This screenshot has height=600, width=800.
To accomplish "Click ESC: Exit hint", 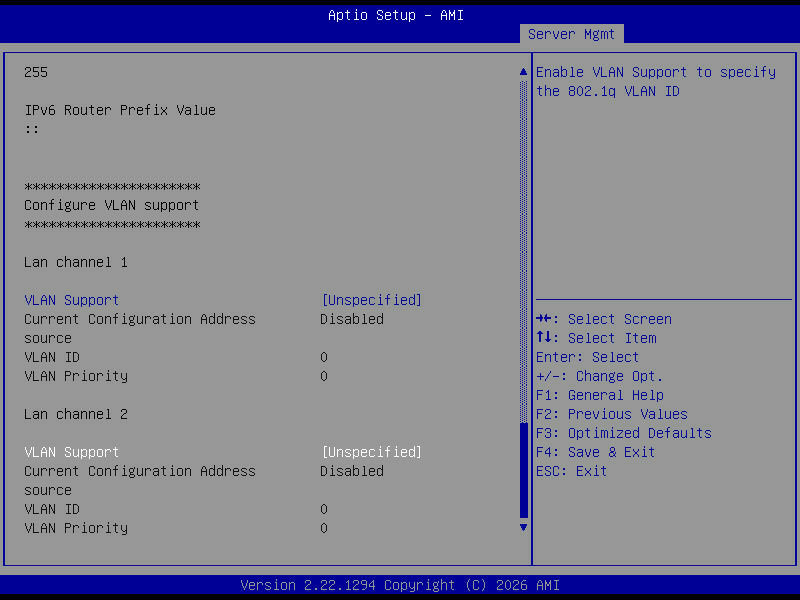I will point(571,471).
